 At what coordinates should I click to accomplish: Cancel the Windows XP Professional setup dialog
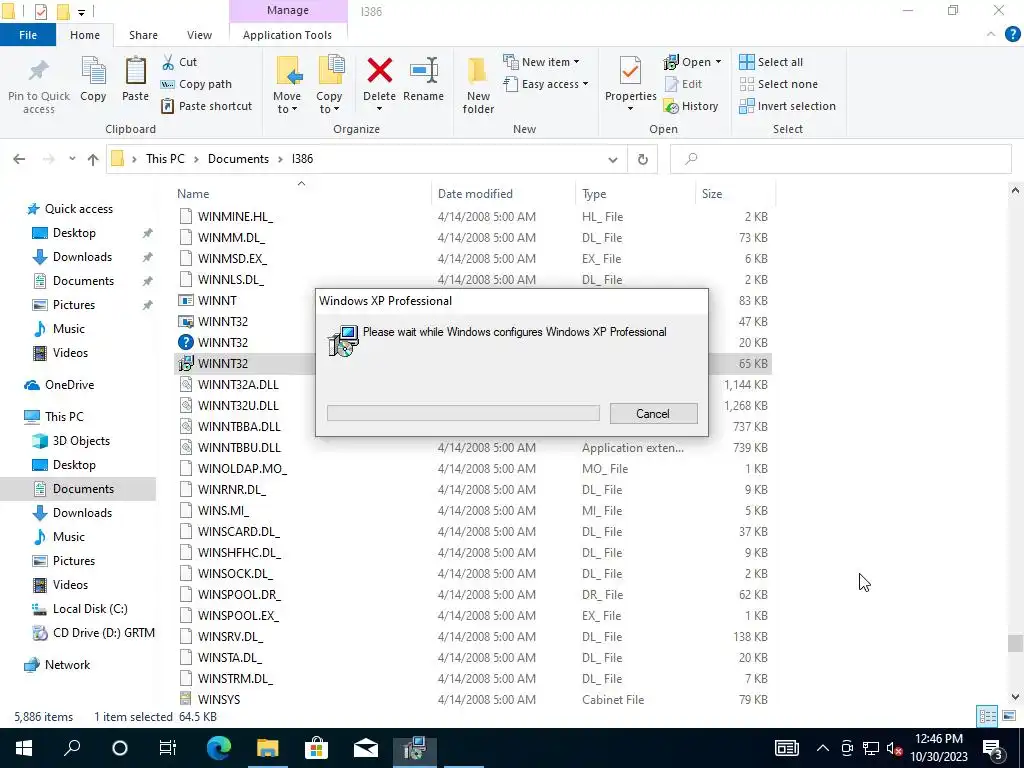pyautogui.click(x=653, y=413)
